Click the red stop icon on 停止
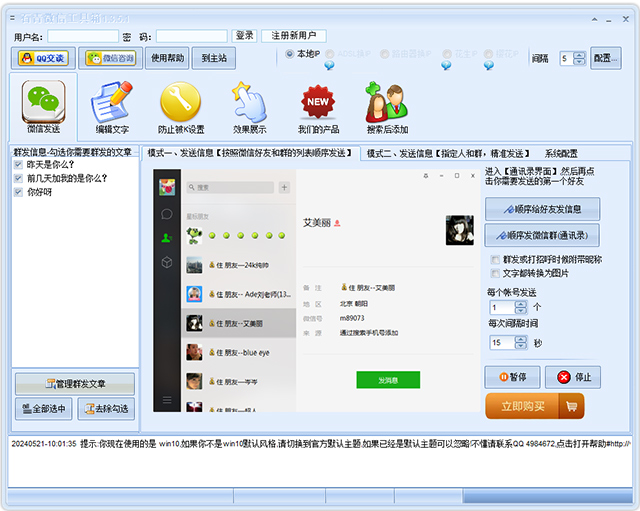The width and height of the screenshot is (640, 511). coord(564,377)
